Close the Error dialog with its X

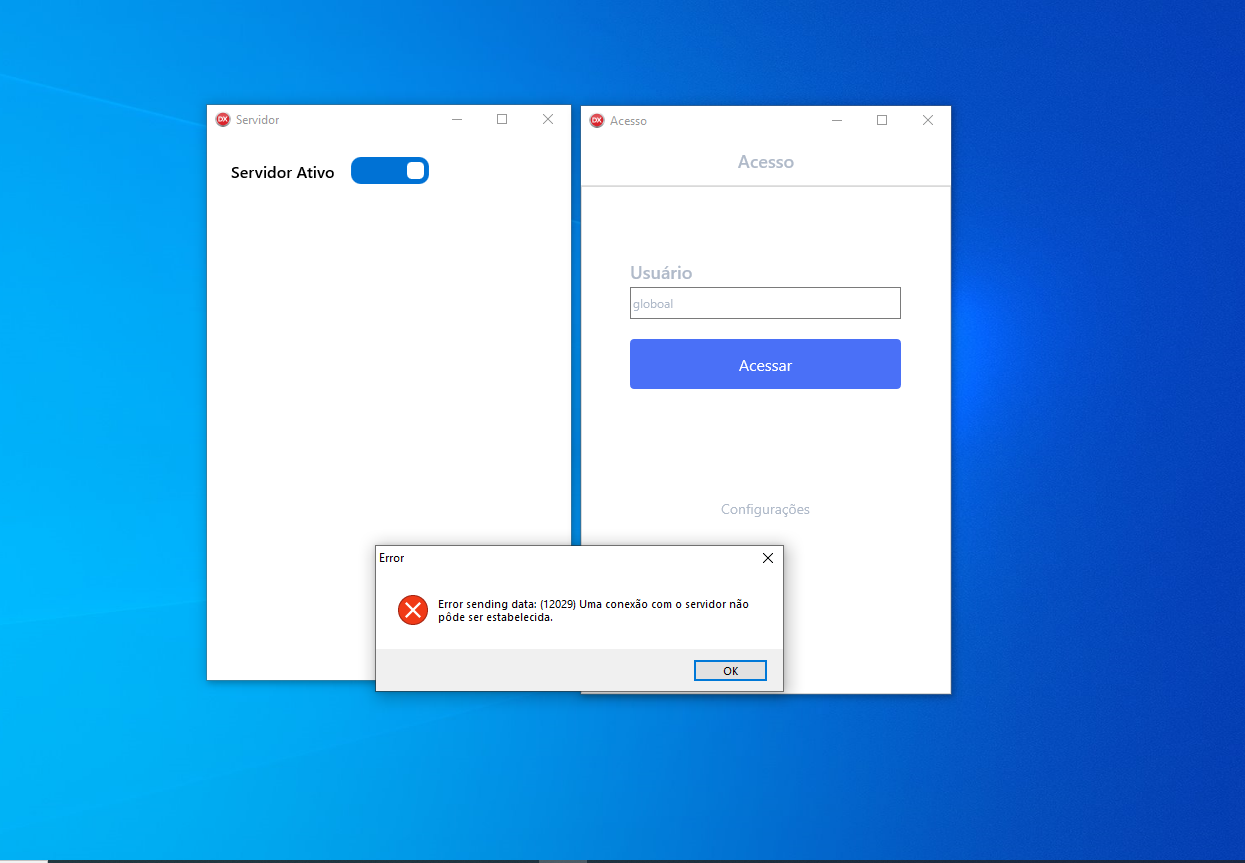coord(768,558)
